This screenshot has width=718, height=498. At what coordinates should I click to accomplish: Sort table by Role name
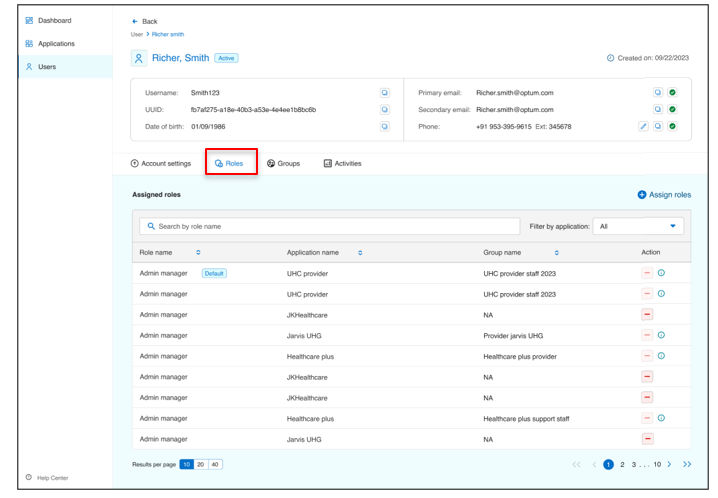(198, 253)
